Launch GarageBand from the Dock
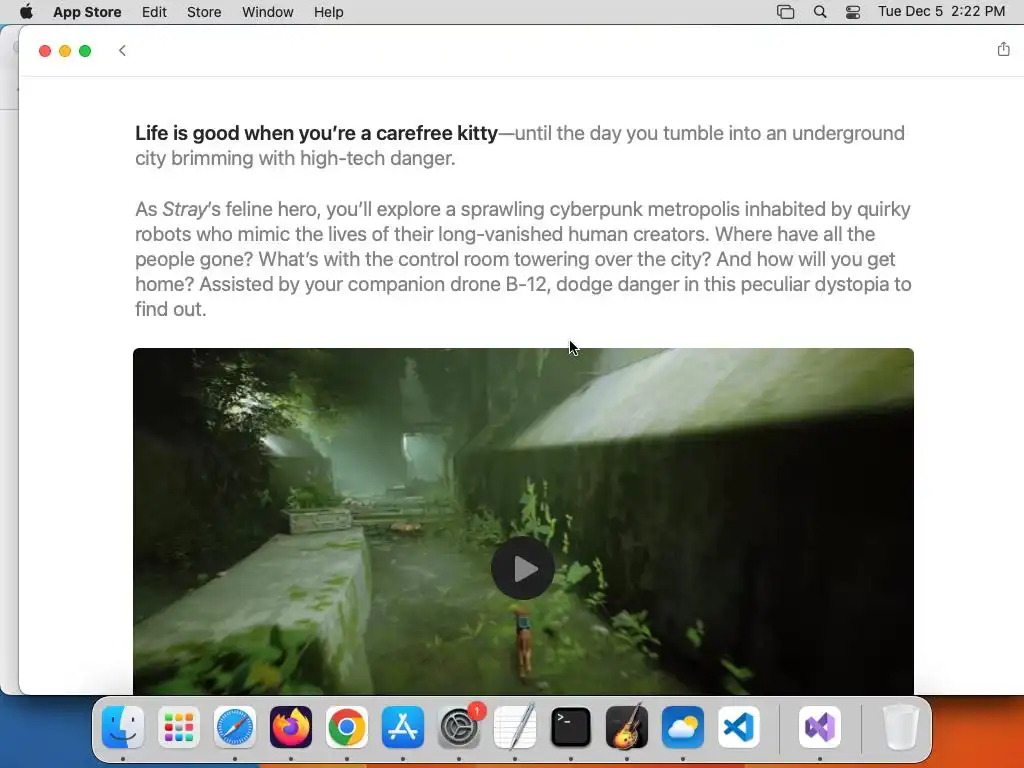 click(x=627, y=727)
